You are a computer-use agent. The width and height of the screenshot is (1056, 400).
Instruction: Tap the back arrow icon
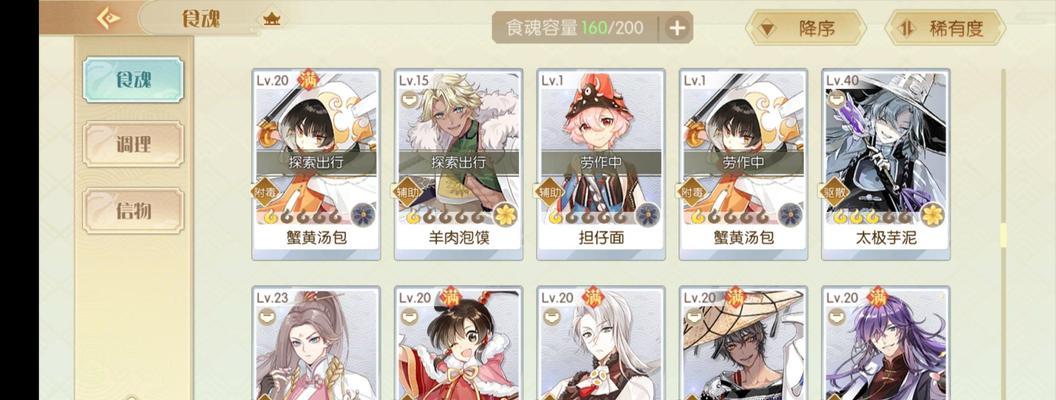pyautogui.click(x=108, y=18)
